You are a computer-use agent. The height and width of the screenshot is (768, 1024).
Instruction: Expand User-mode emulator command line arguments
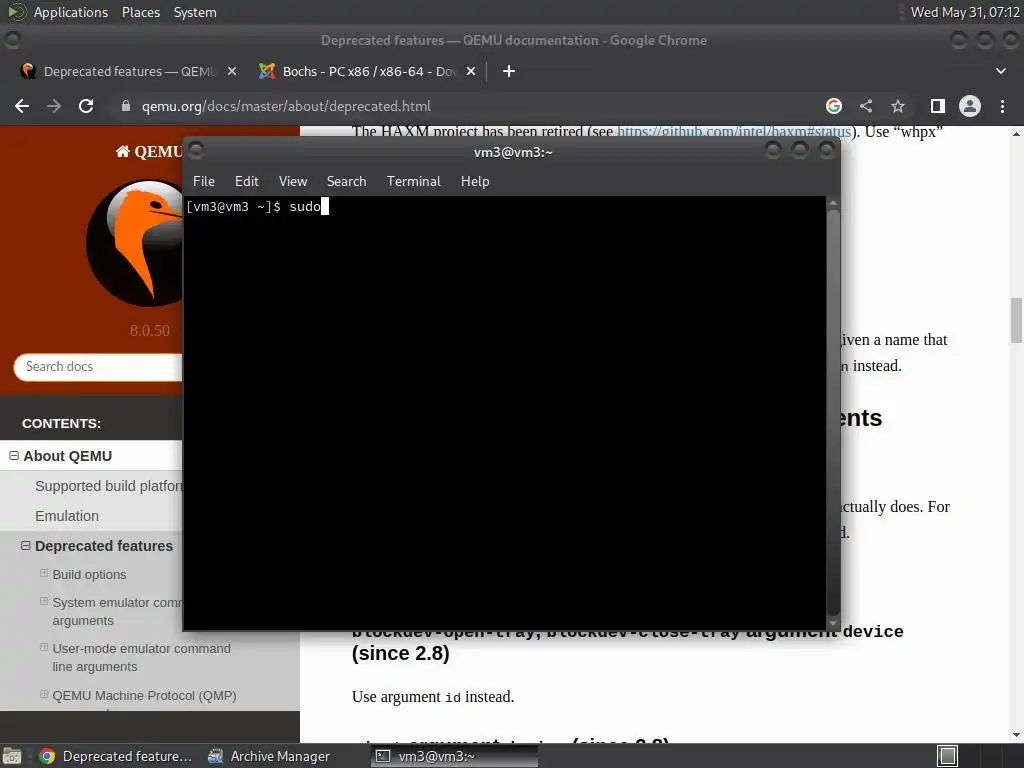(44, 648)
